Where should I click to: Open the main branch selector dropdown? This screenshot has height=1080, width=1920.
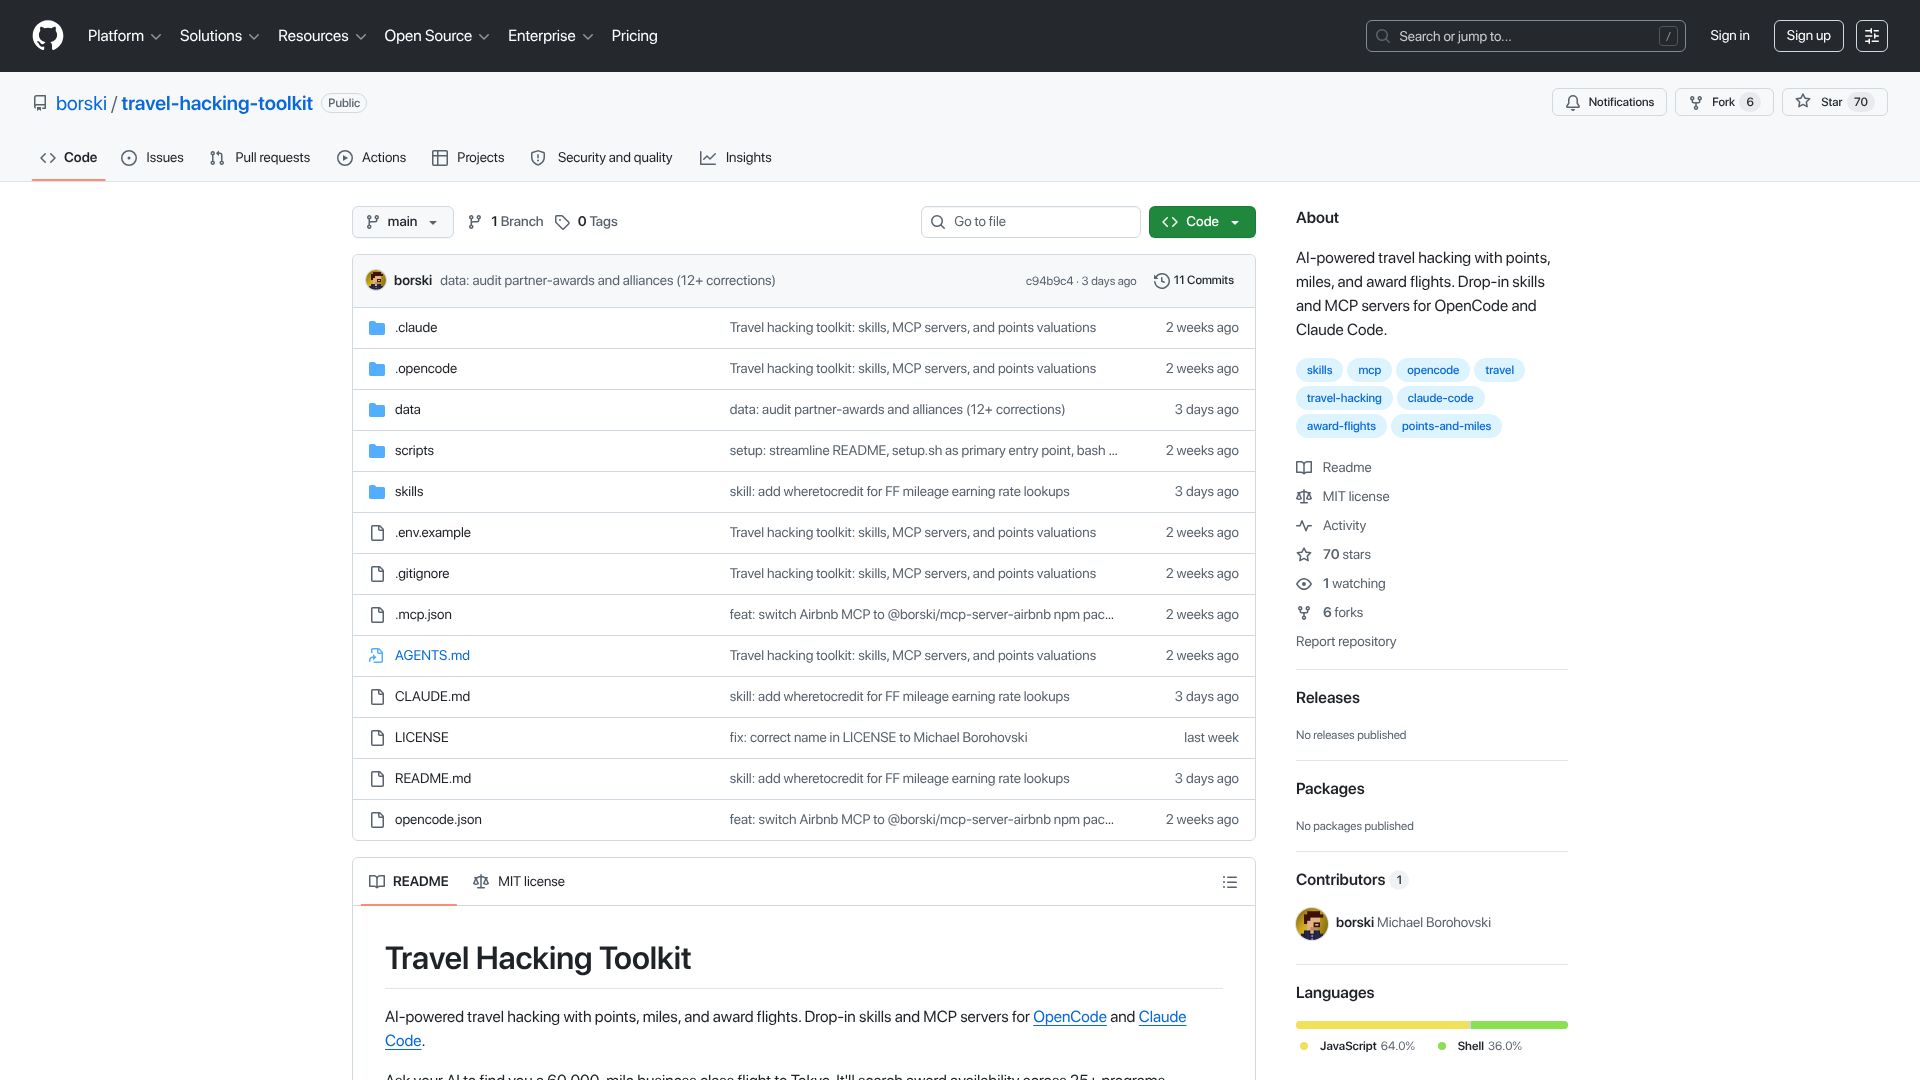[402, 222]
